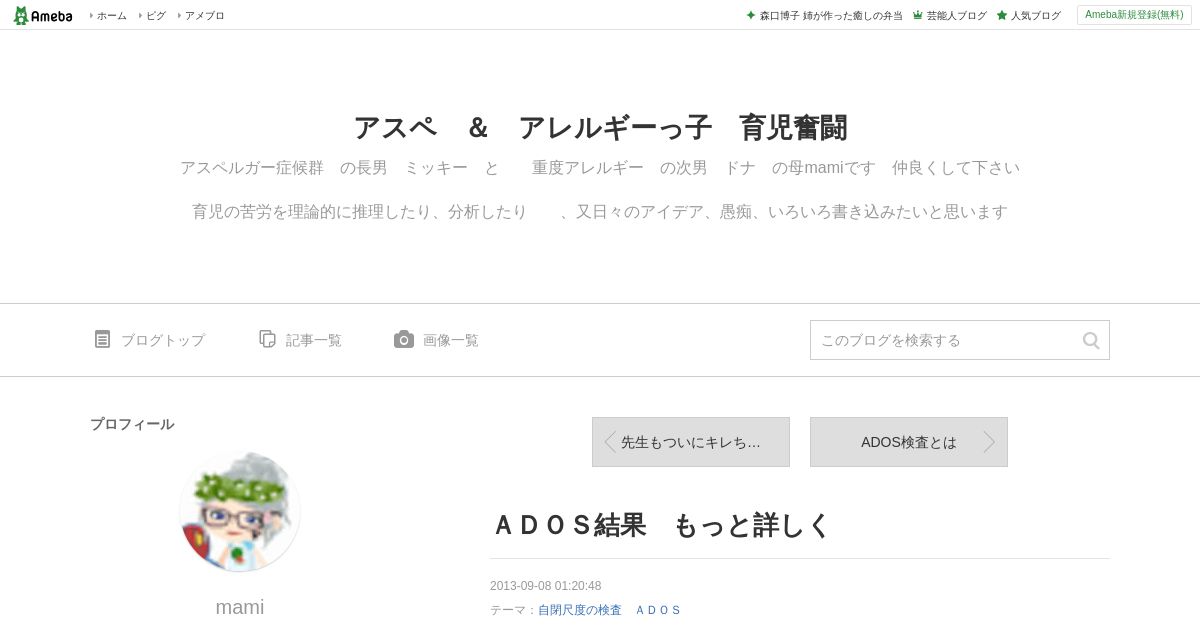Click small arrow icon before ホーム
The height and width of the screenshot is (630, 1200).
point(92,16)
